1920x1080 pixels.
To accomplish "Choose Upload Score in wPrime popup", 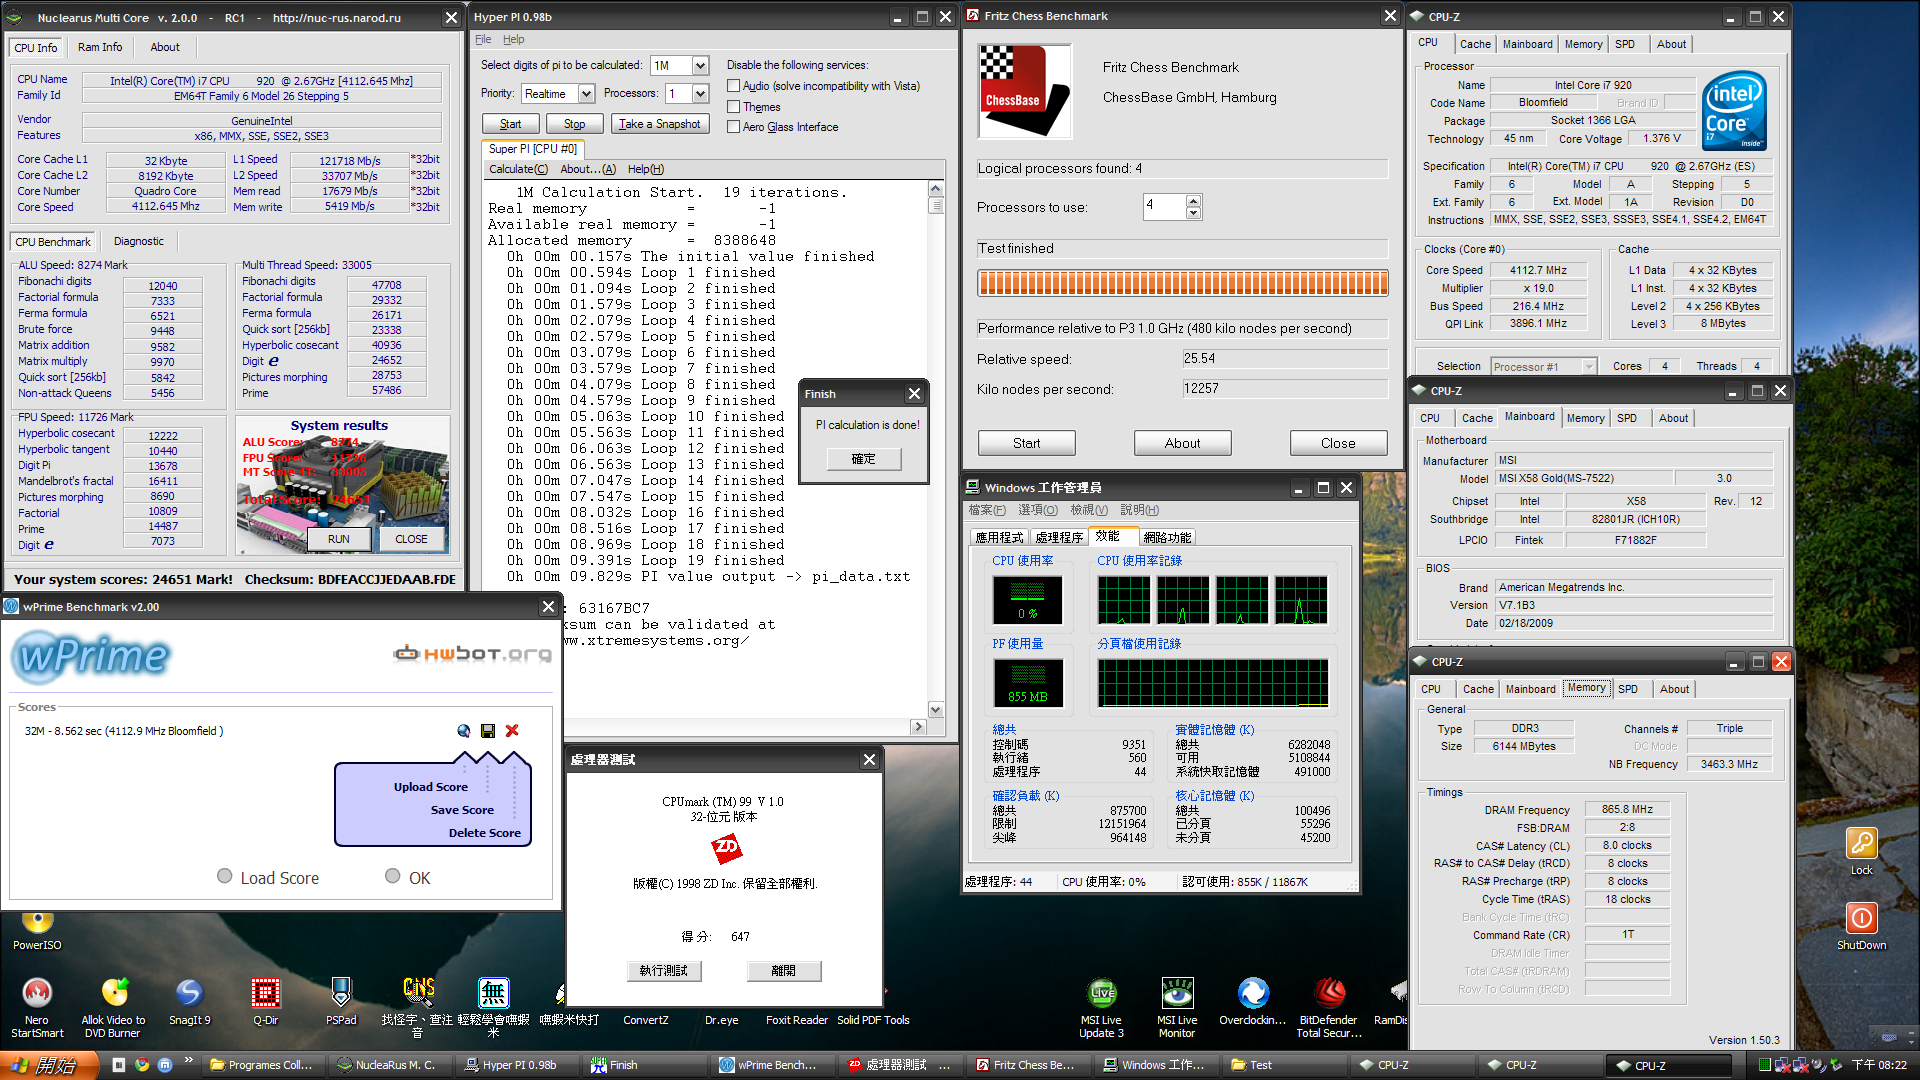I will coord(430,787).
